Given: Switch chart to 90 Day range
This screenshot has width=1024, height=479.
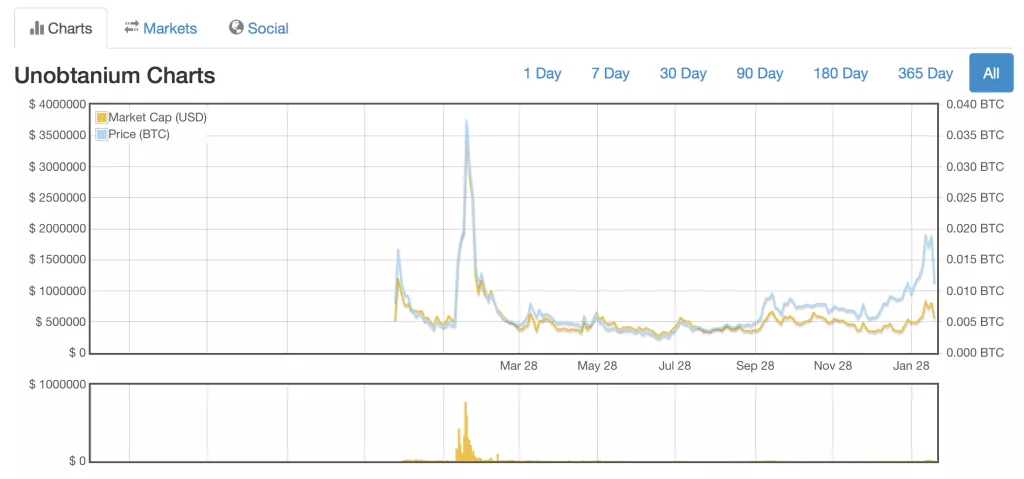Looking at the screenshot, I should 760,73.
